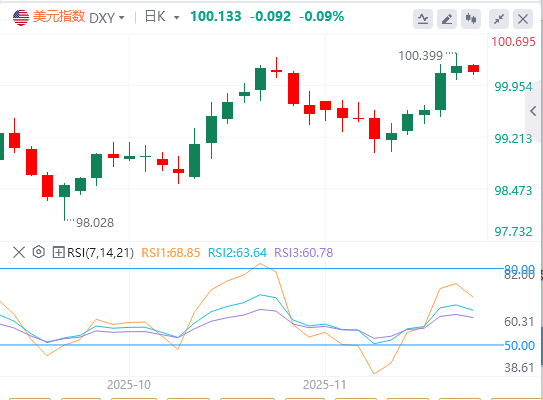
Task: Toggle the blue RSI2:63.64 line label
Action: tap(237, 252)
